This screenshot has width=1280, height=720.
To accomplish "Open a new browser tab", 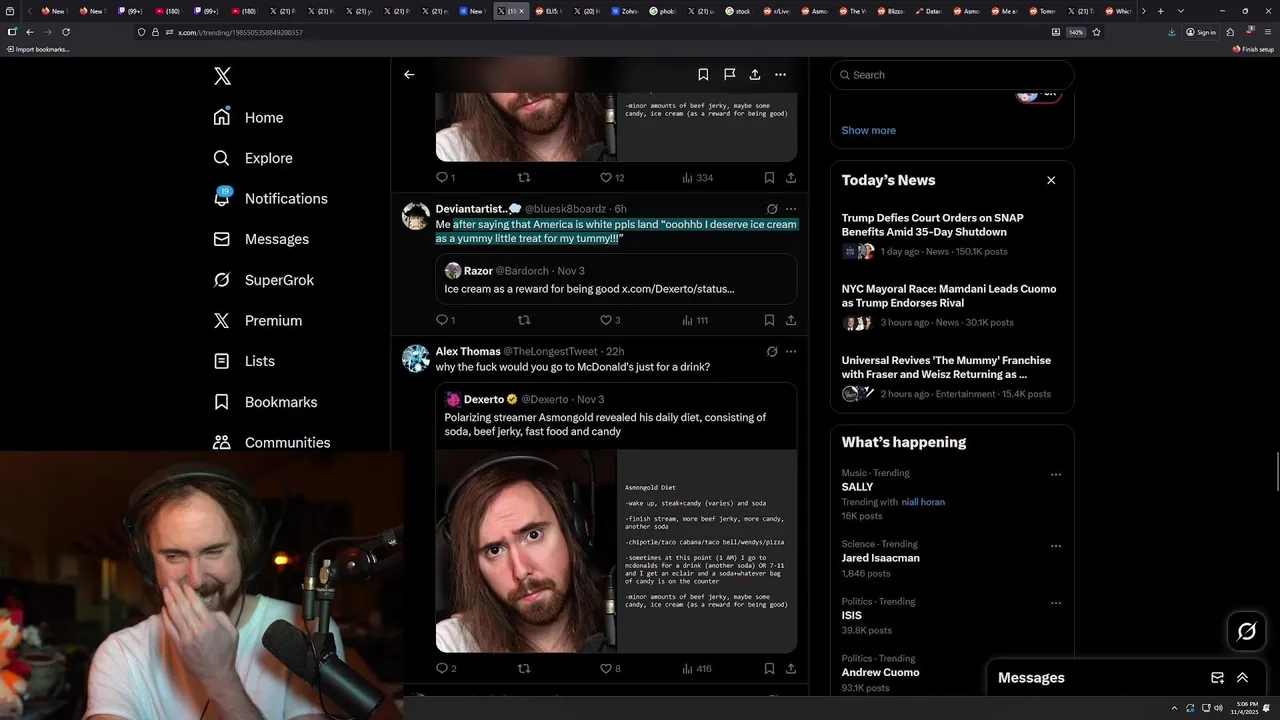I will coord(1160,11).
